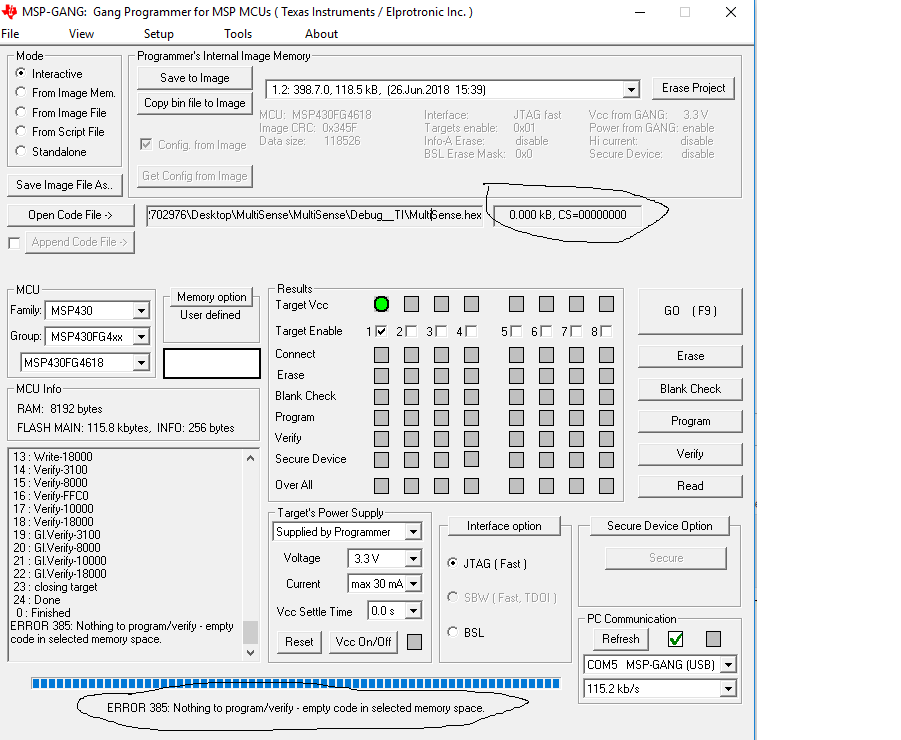Open the image memory selection dropdown
Screen dimensions: 901x740
click(x=631, y=90)
